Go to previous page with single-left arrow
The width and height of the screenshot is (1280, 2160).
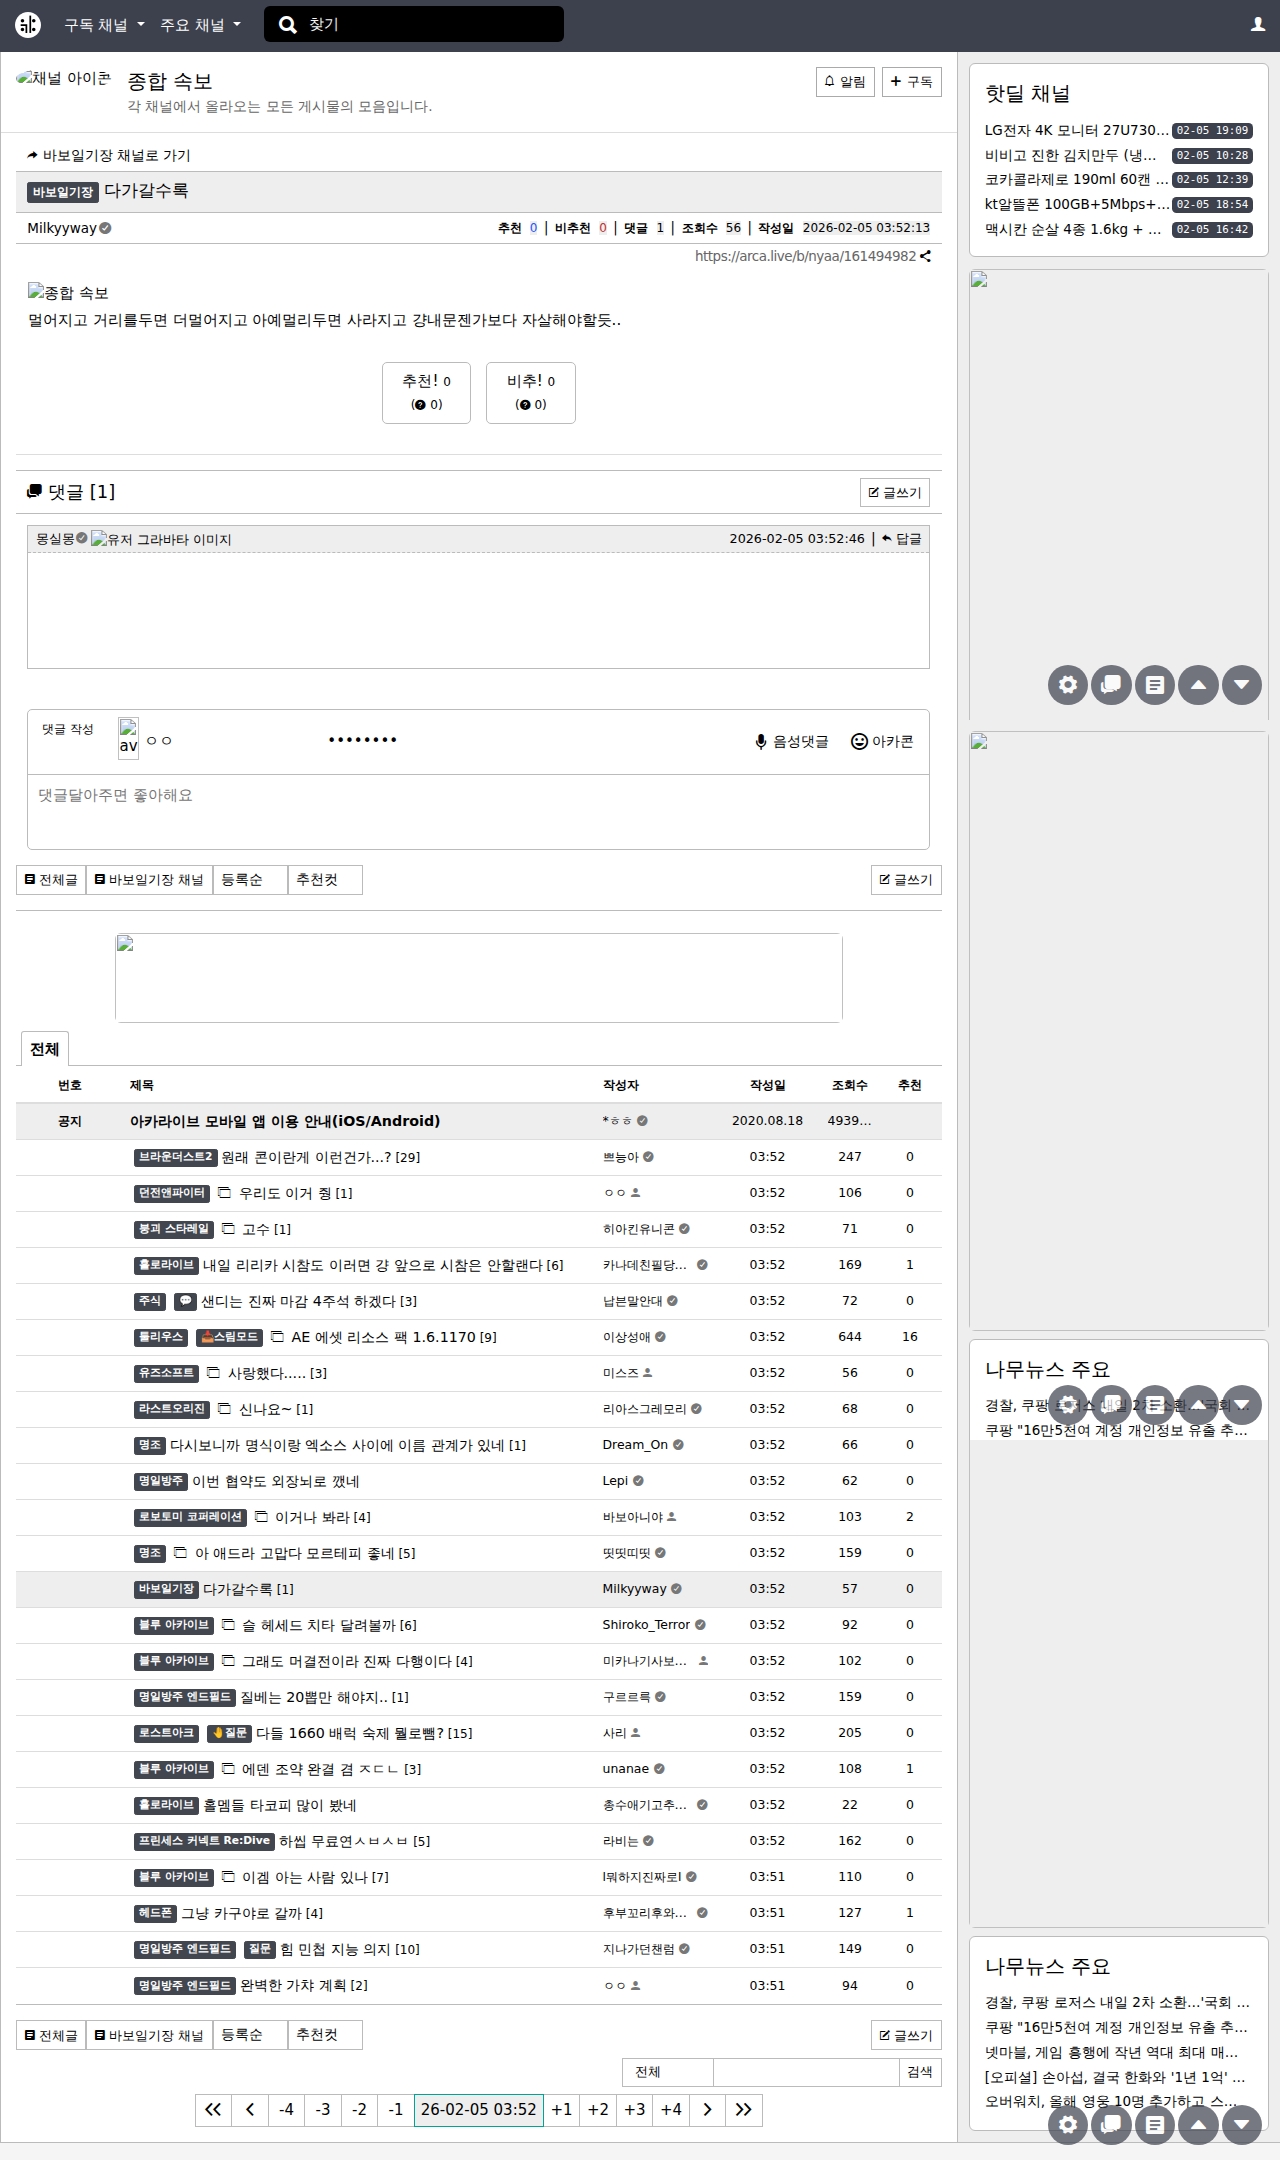pos(249,2109)
